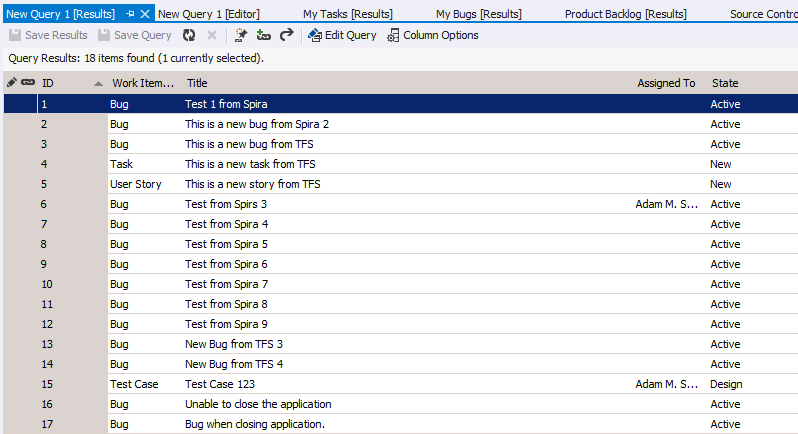Image resolution: width=798 pixels, height=434 pixels.
Task: Click the Refresh query results icon
Action: 189,35
